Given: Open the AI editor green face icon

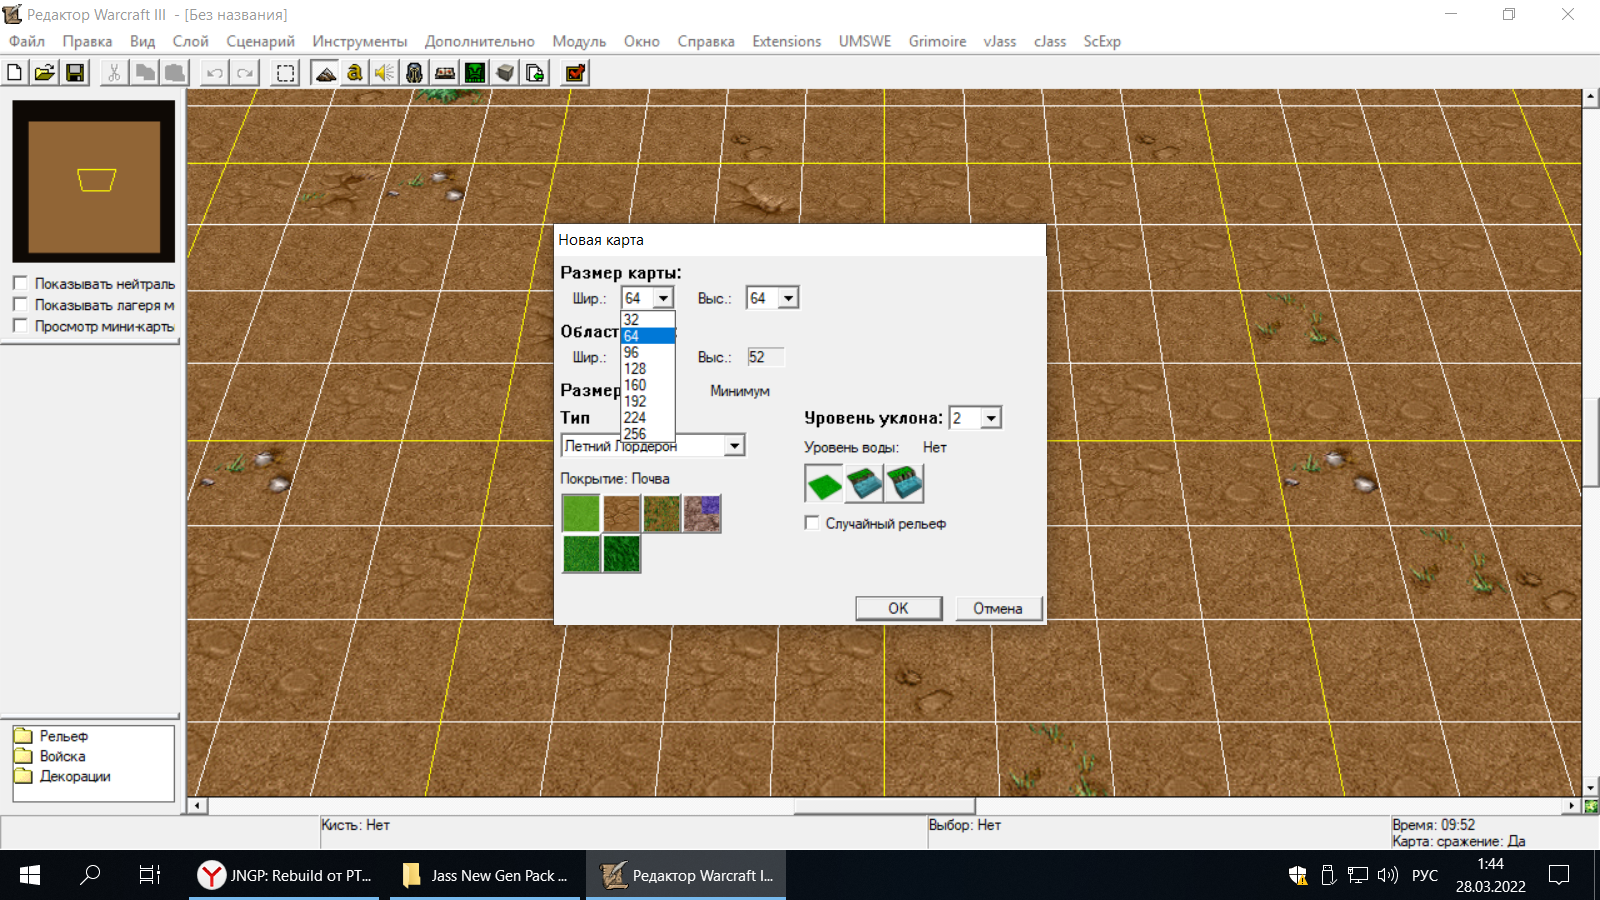Looking at the screenshot, I should pos(475,73).
